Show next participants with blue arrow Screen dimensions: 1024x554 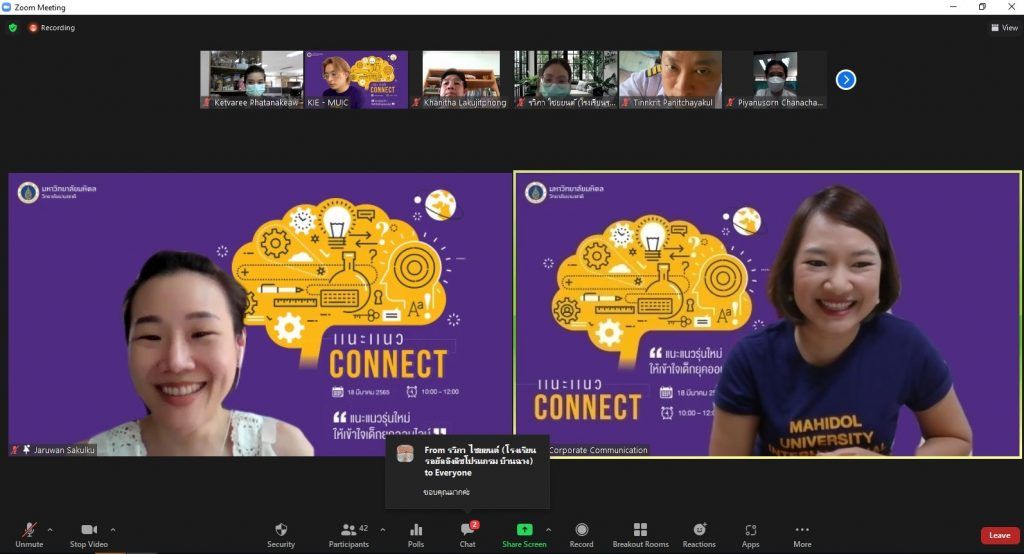[846, 79]
